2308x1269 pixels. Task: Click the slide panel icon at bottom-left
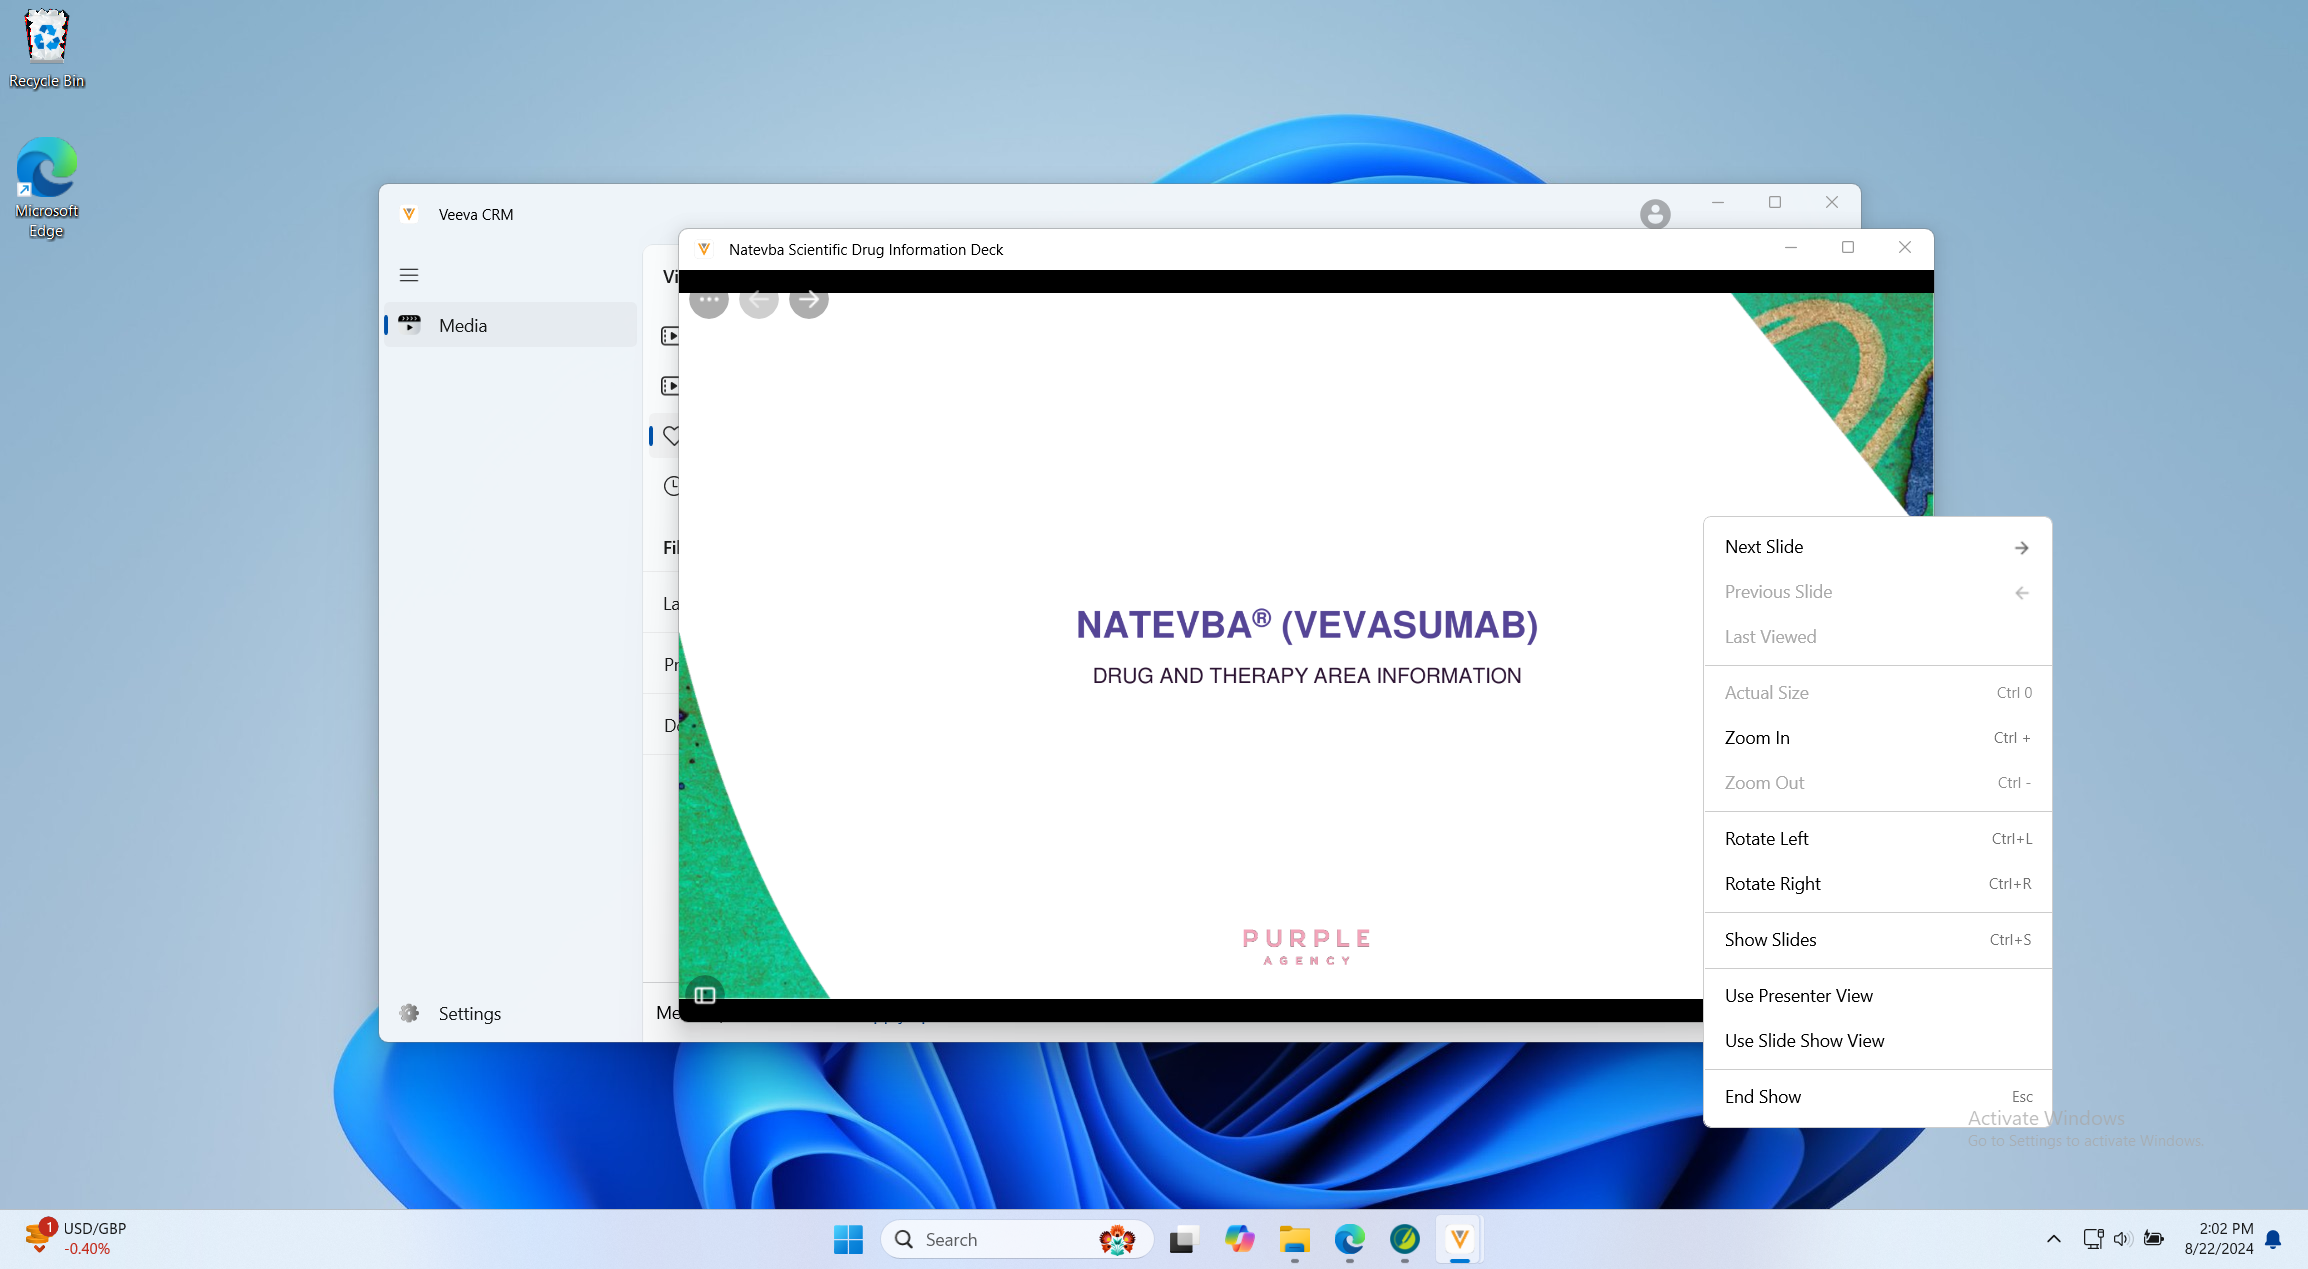705,994
